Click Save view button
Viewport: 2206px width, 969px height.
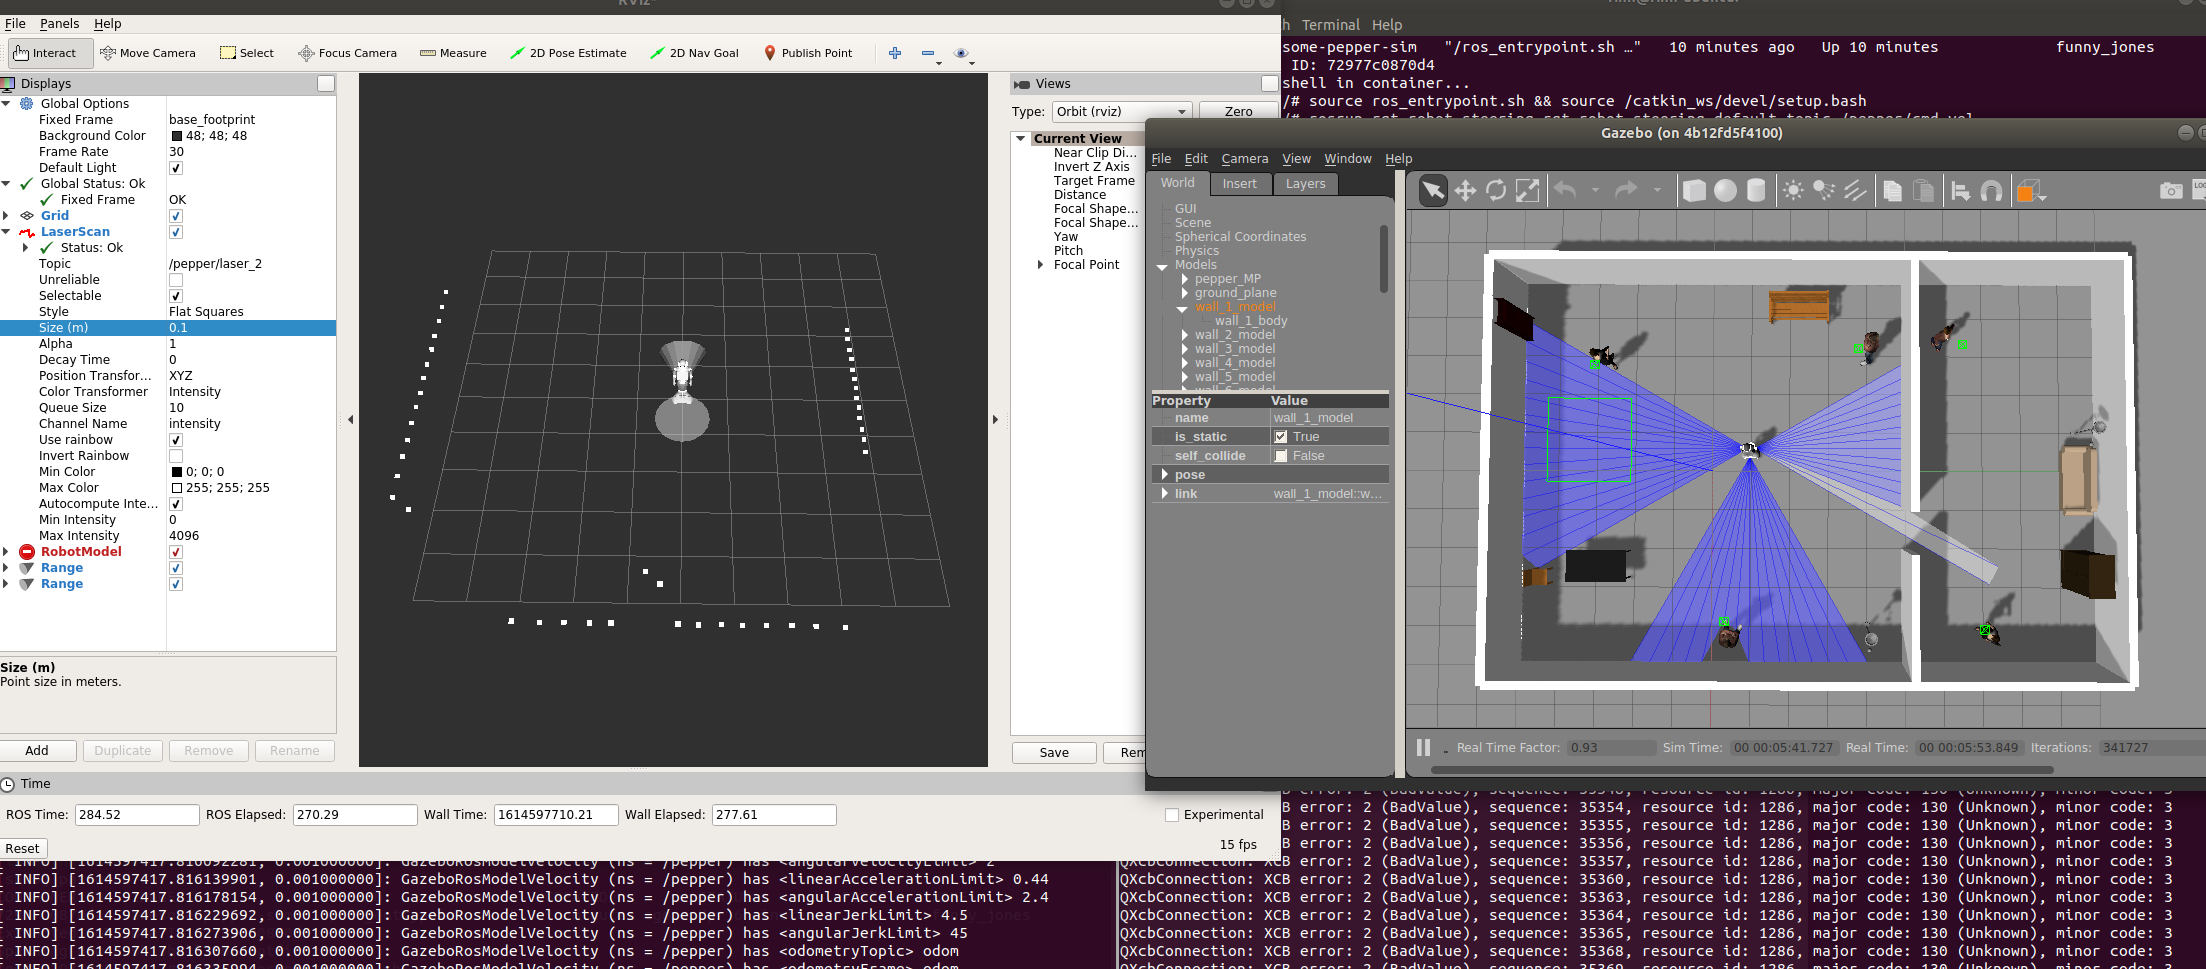click(1054, 753)
